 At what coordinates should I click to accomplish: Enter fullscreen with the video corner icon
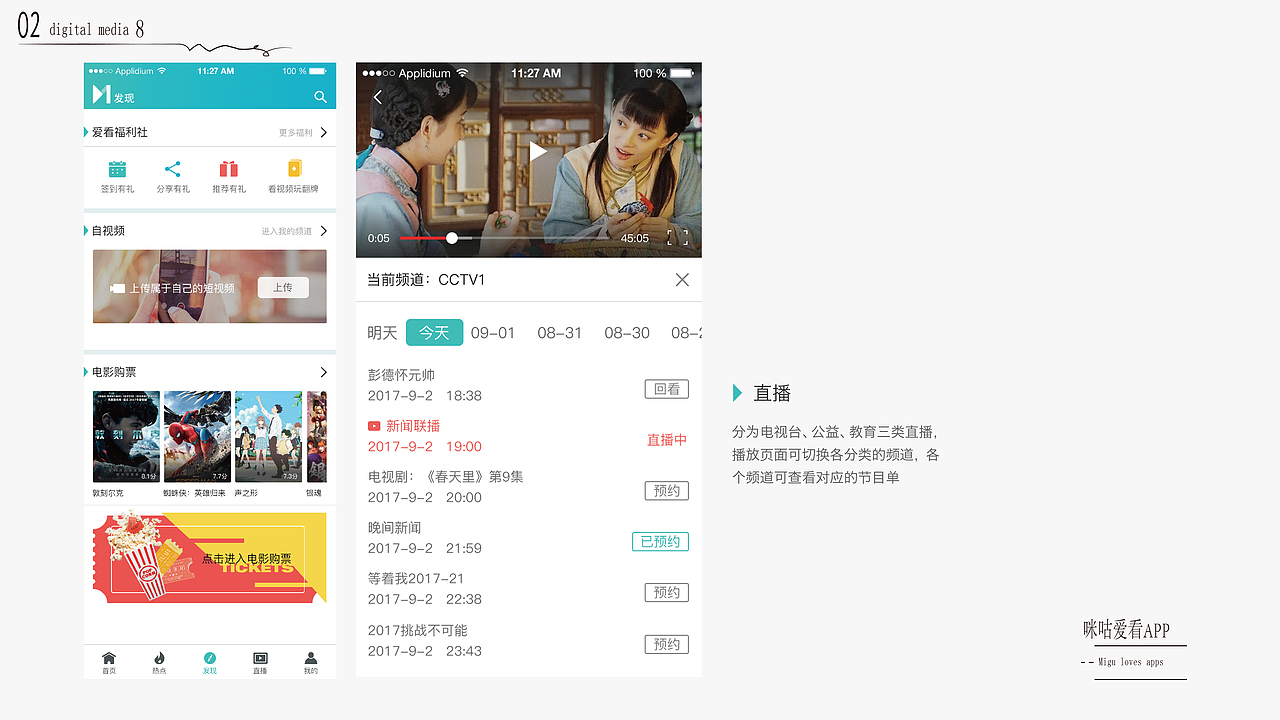pos(677,237)
